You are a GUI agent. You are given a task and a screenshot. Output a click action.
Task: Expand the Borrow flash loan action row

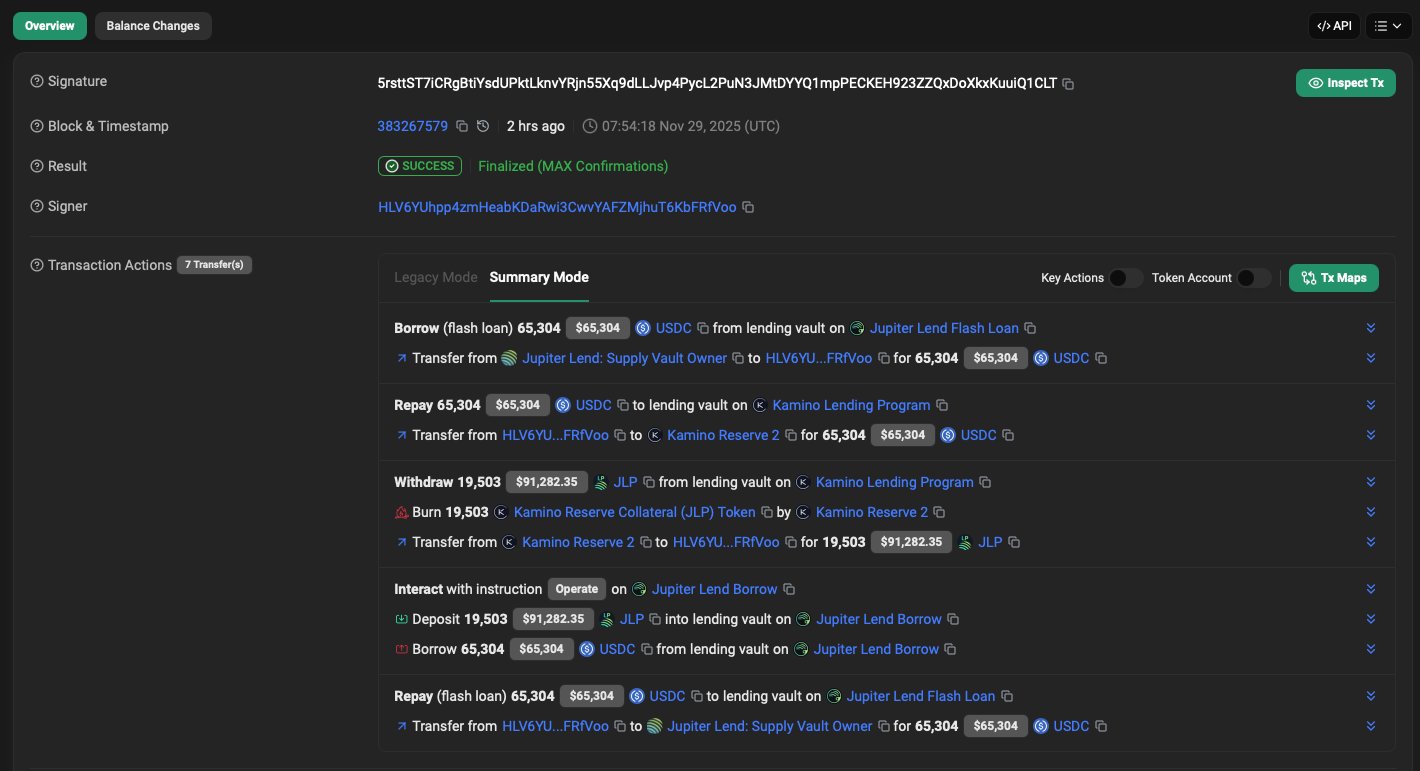[x=1371, y=328]
